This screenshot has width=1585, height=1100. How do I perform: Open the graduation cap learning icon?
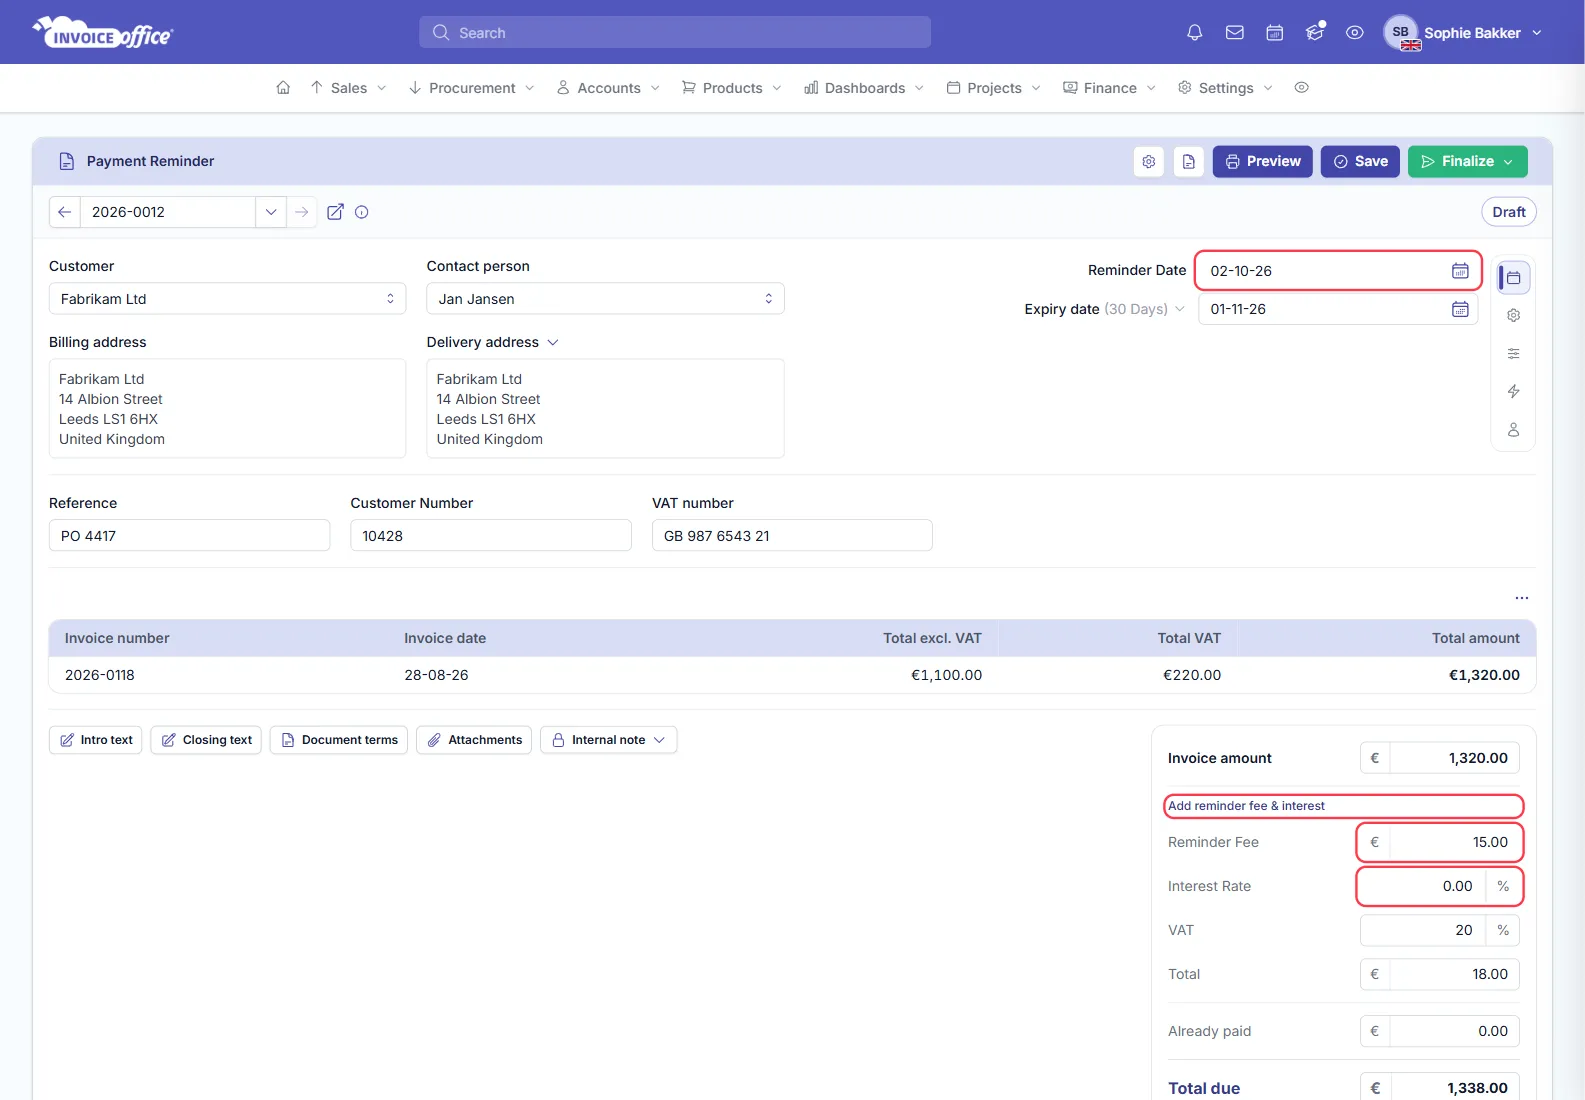1315,33
